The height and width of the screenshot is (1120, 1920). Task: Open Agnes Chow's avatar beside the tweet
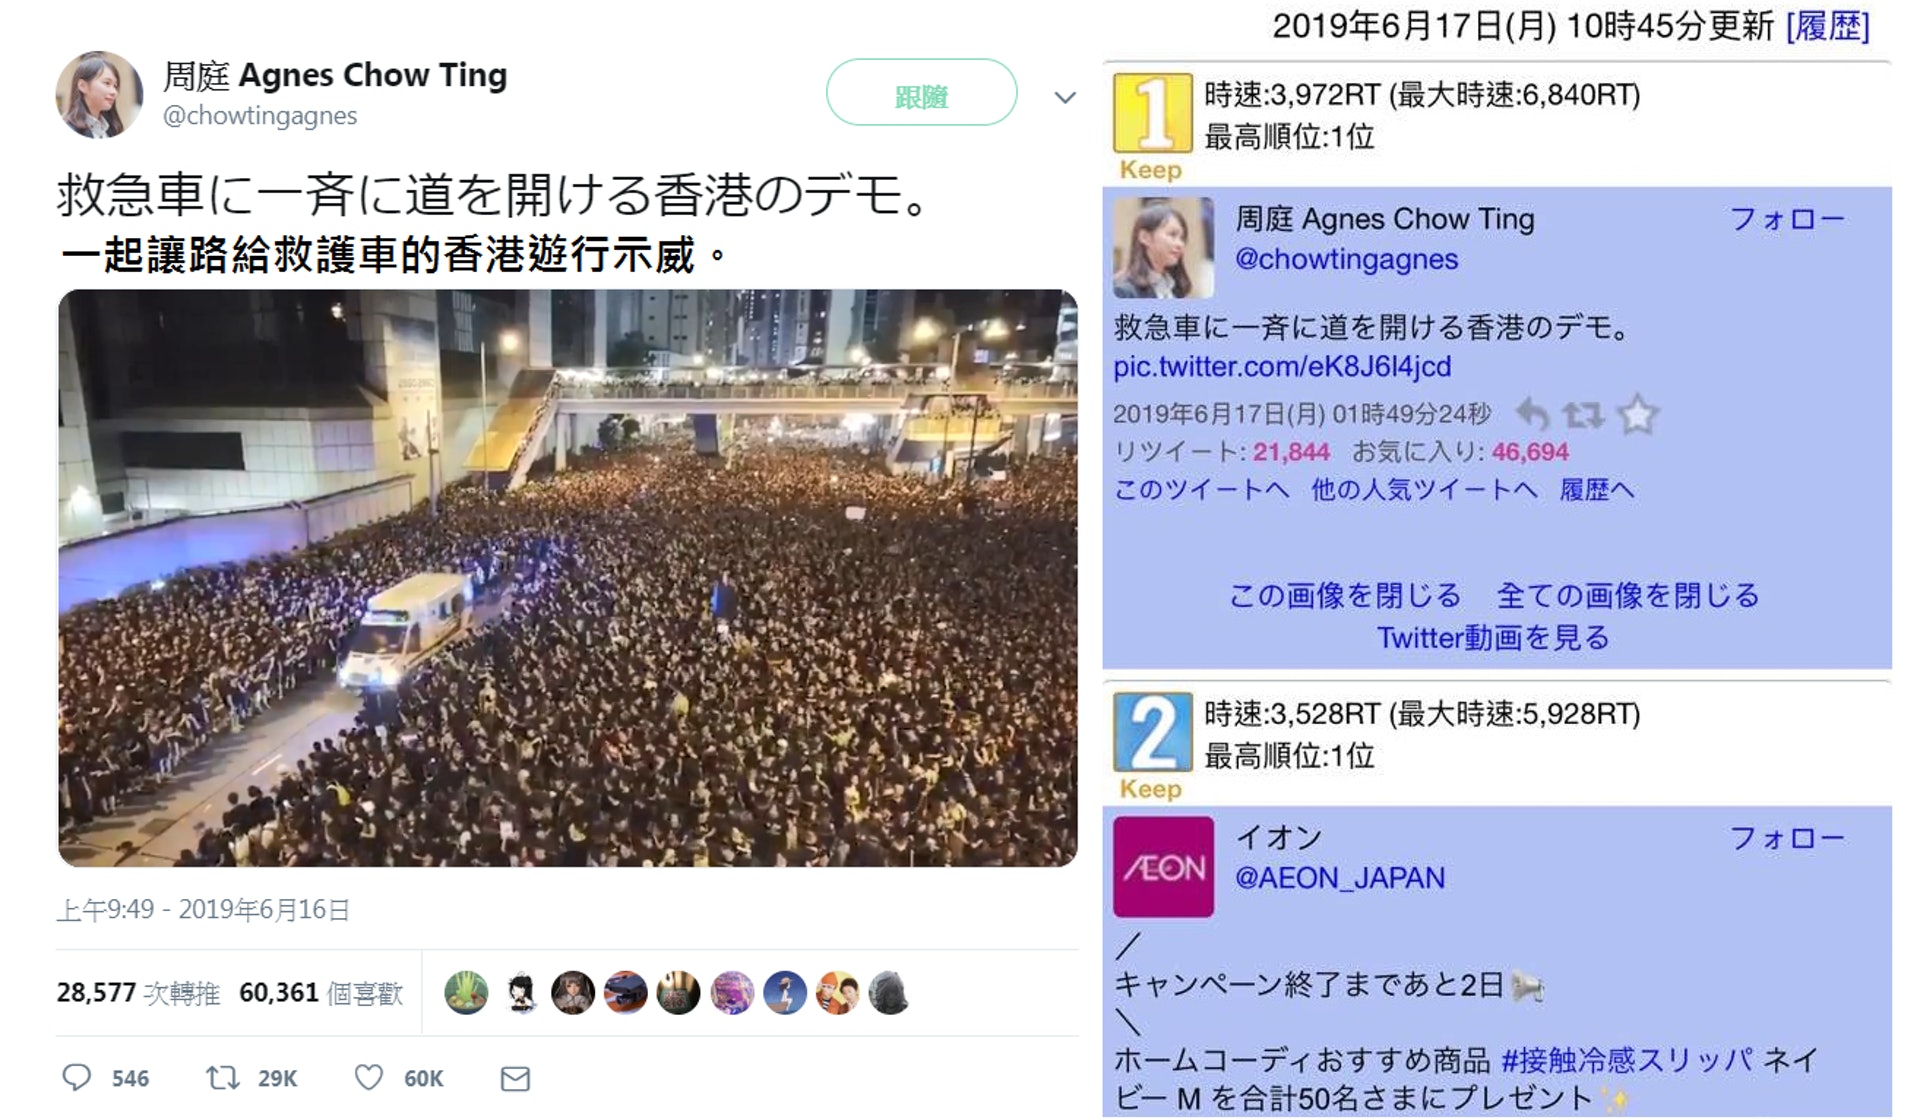99,95
